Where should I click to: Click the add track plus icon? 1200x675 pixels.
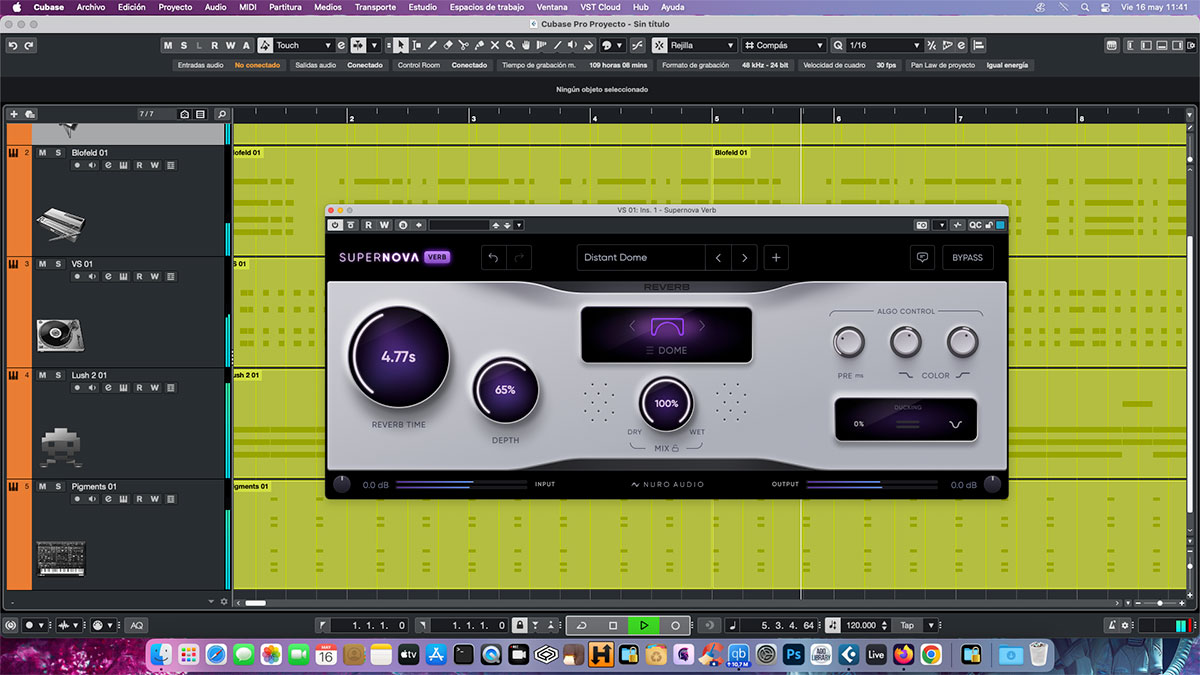[14, 114]
